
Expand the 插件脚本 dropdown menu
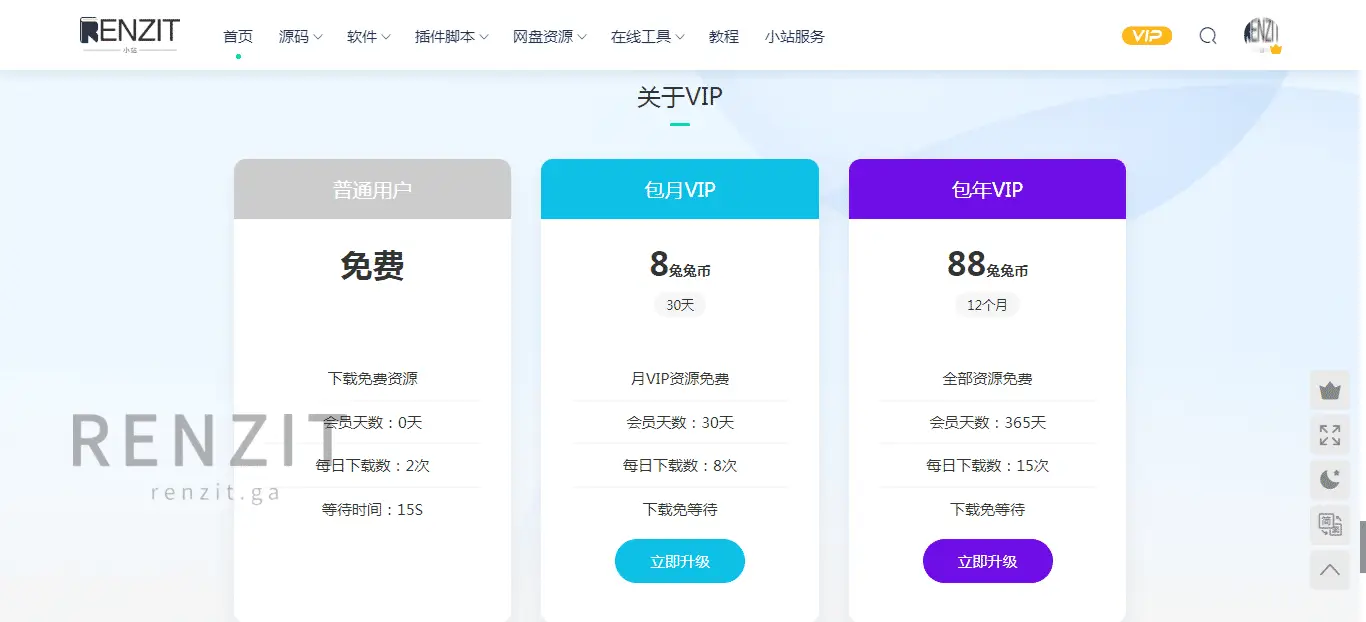(451, 37)
